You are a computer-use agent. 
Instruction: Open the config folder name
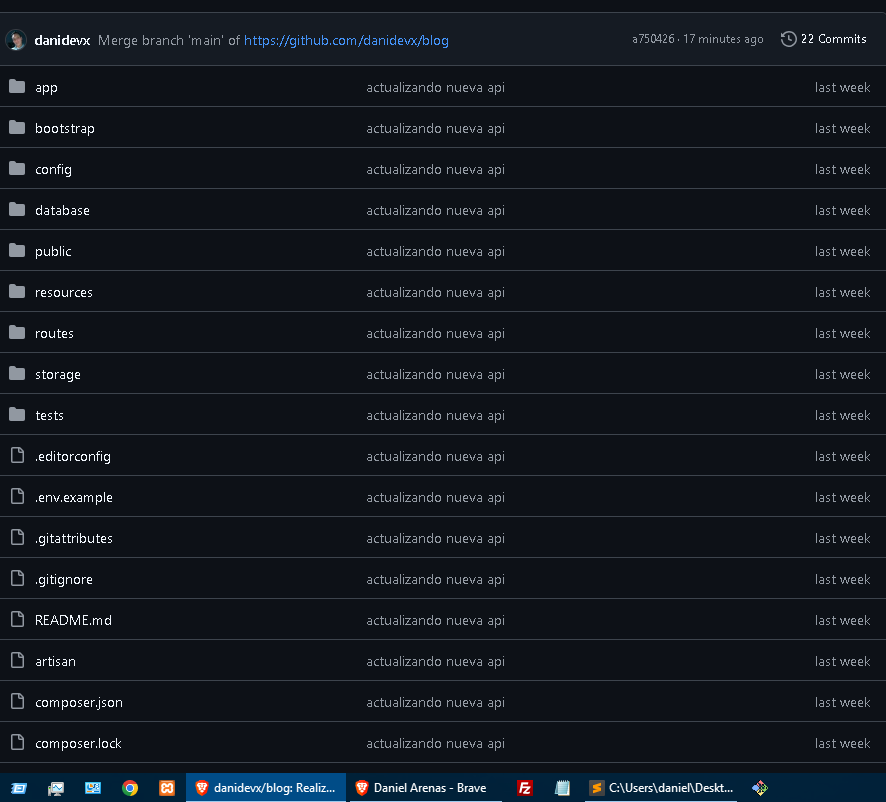pos(53,170)
